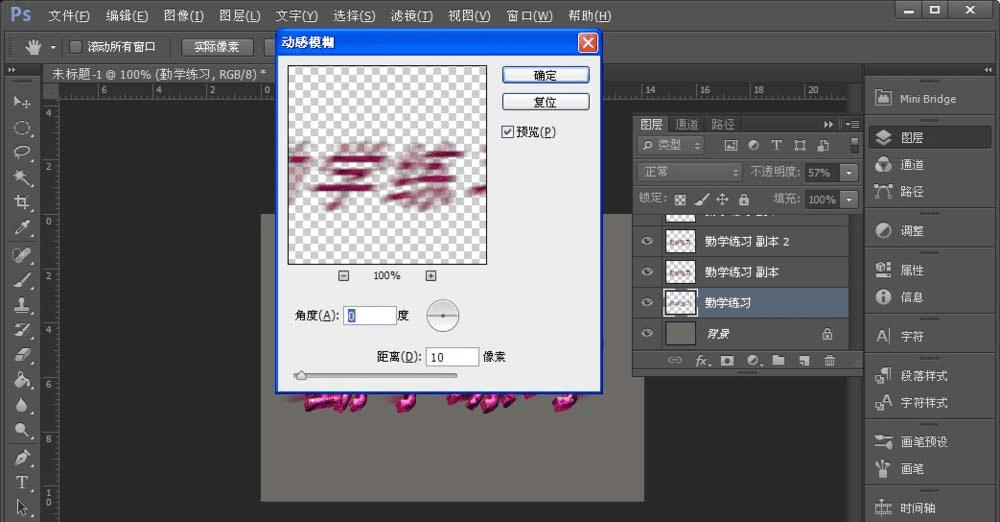
Task: Toggle the 预览(P) checkbox
Action: (508, 132)
